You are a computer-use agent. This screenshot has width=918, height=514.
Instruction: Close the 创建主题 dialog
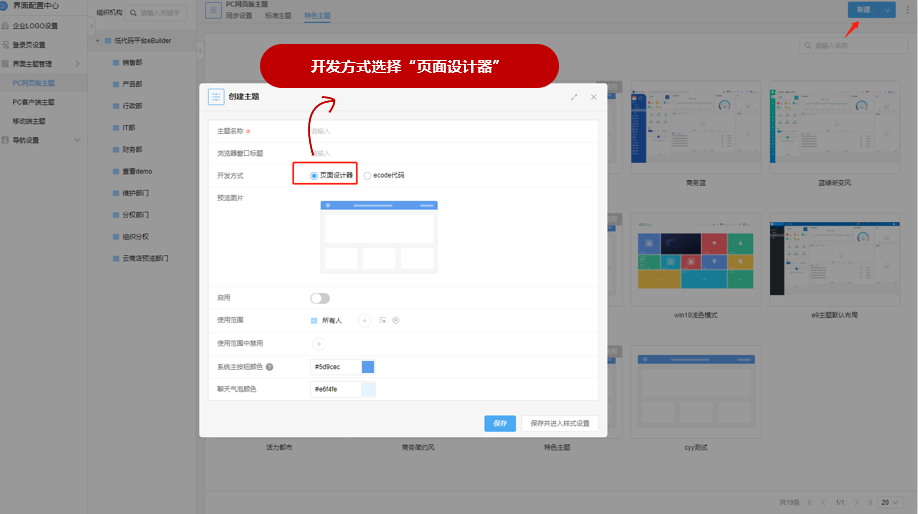pos(594,97)
